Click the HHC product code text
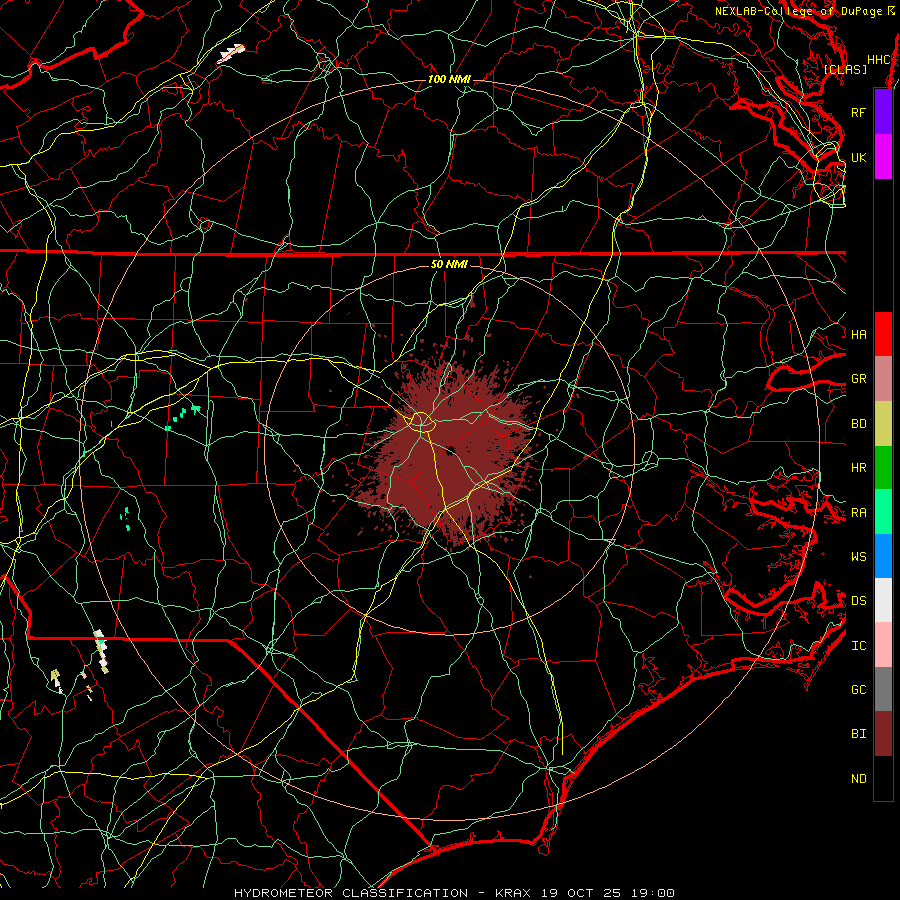This screenshot has width=900, height=900. (878, 60)
